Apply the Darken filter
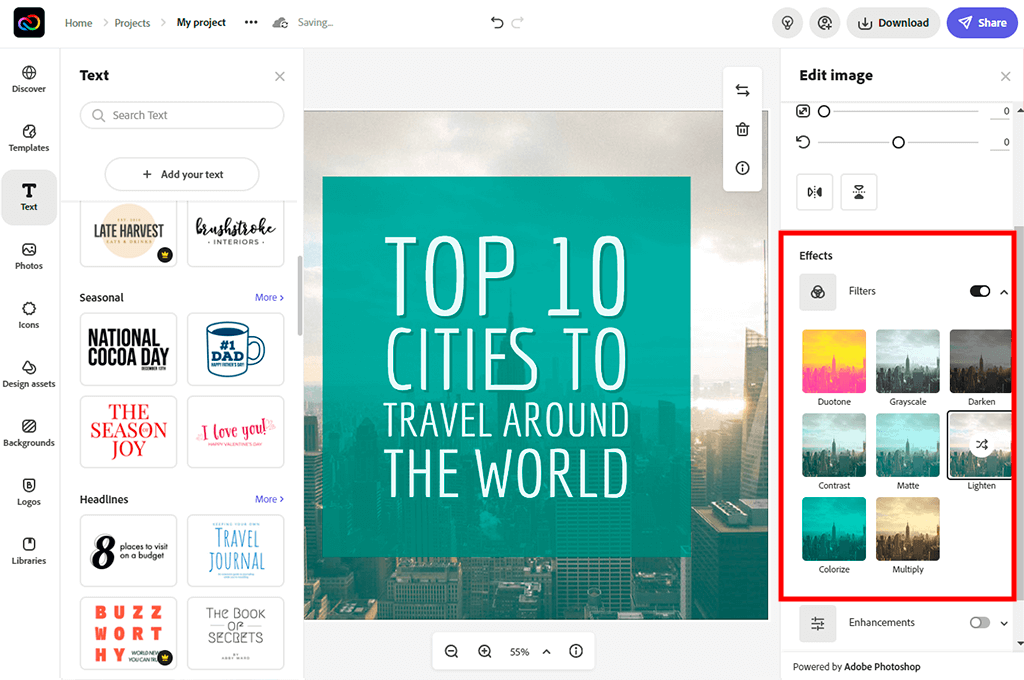Viewport: 1024px width, 680px height. [980, 361]
